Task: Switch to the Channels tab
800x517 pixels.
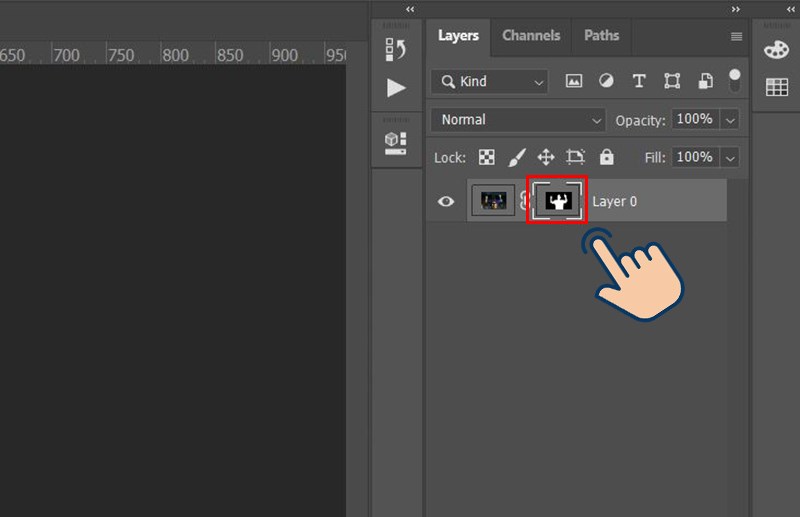Action: click(531, 35)
